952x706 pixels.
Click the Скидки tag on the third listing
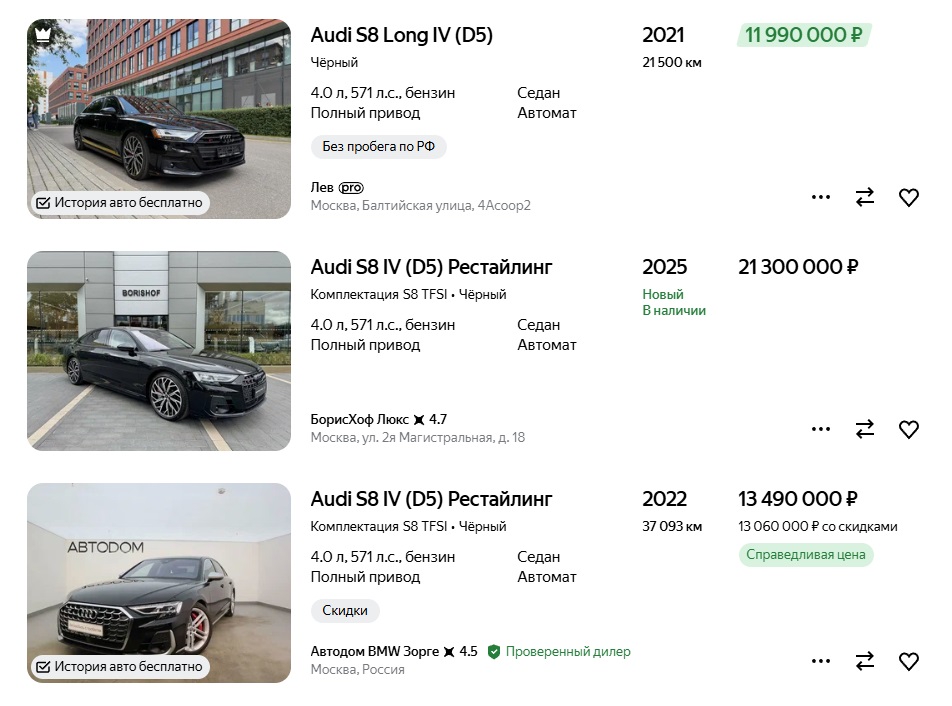tap(345, 611)
